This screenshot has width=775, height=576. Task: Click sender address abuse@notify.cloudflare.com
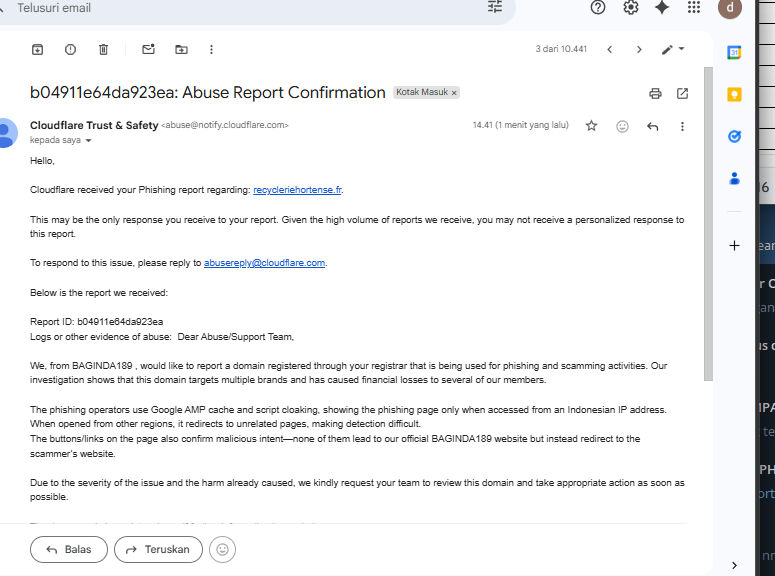(225, 126)
